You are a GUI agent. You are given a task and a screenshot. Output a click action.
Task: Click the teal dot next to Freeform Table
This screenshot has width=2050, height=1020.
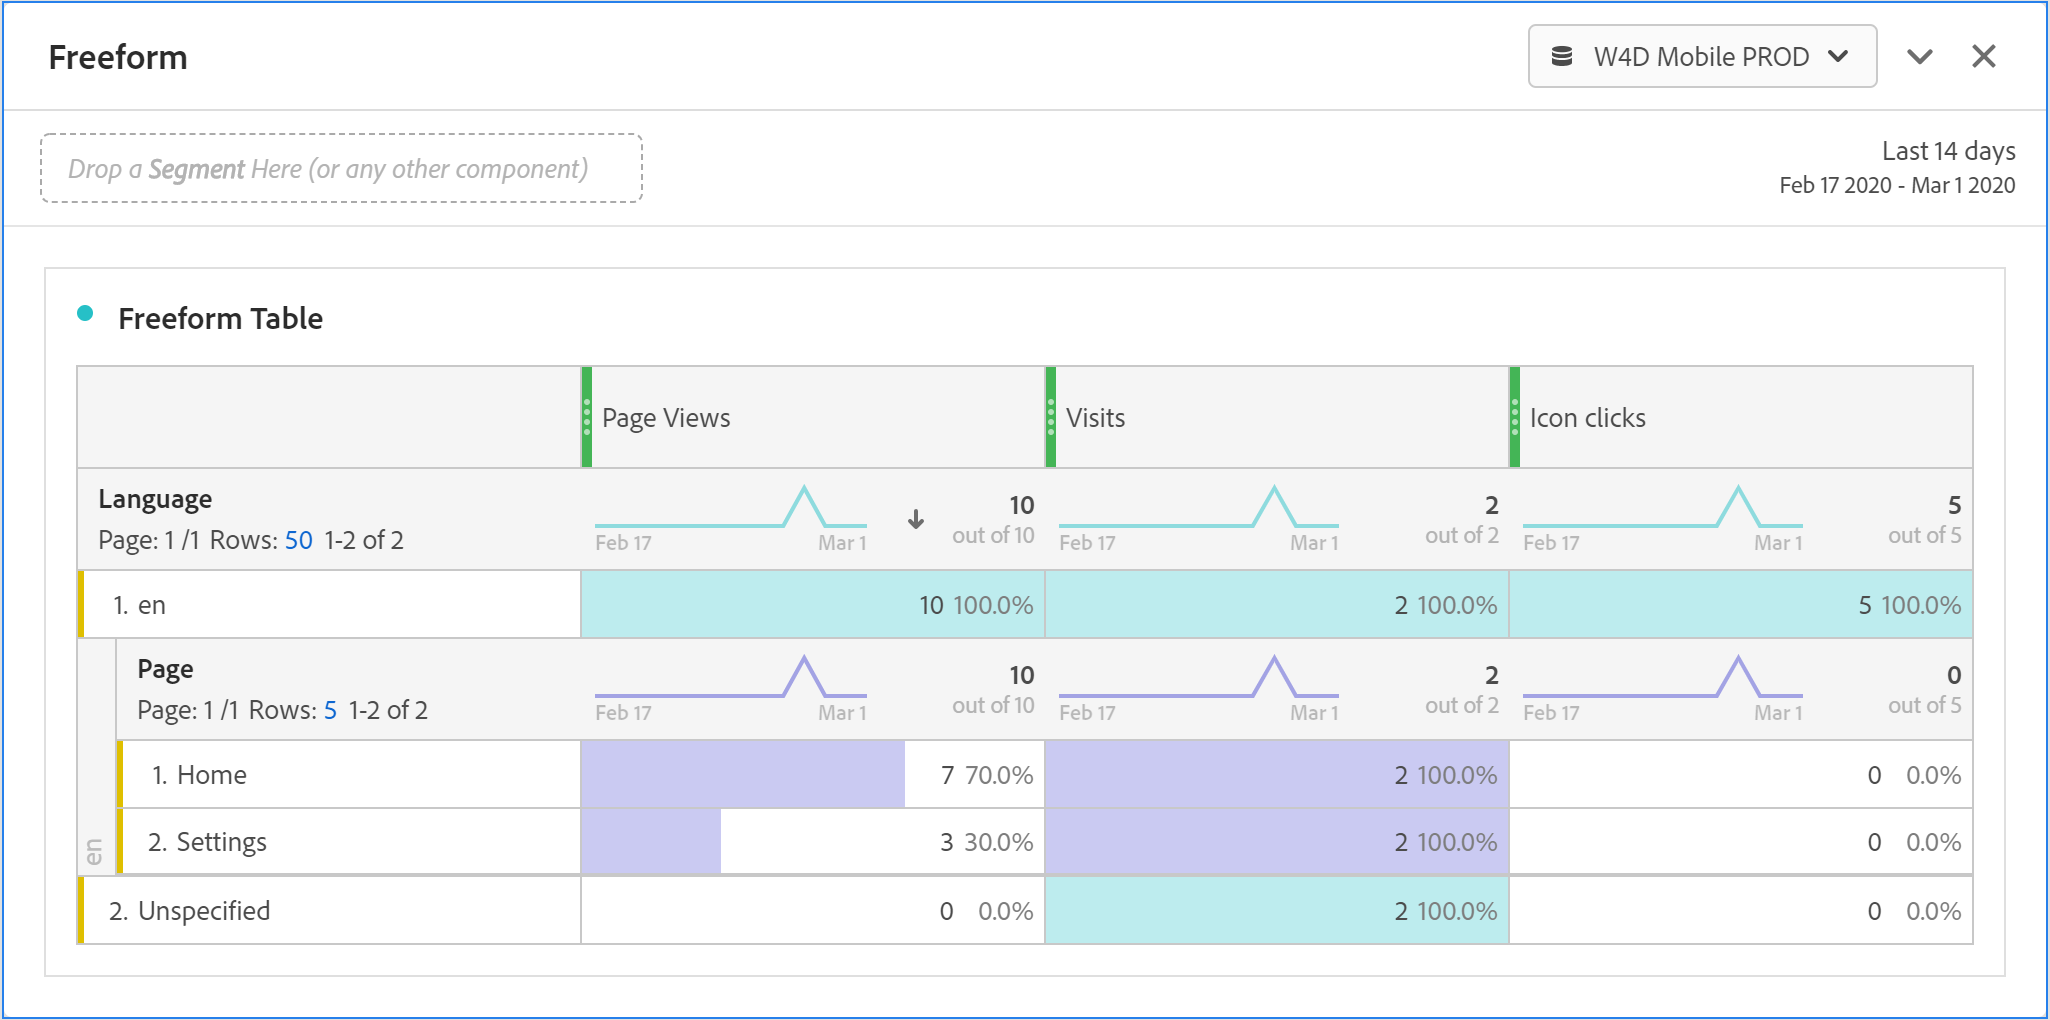pos(86,314)
